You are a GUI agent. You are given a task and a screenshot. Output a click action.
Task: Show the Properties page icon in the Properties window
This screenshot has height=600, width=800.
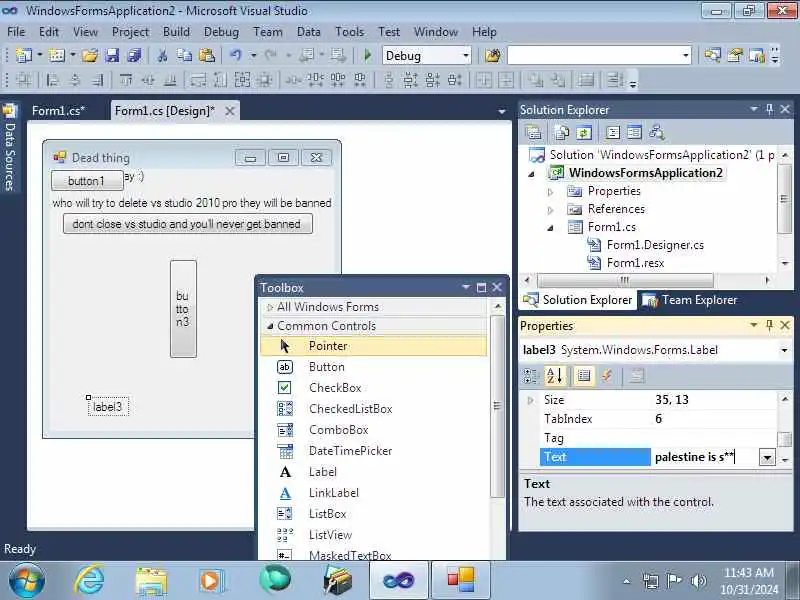pyautogui.click(x=584, y=376)
